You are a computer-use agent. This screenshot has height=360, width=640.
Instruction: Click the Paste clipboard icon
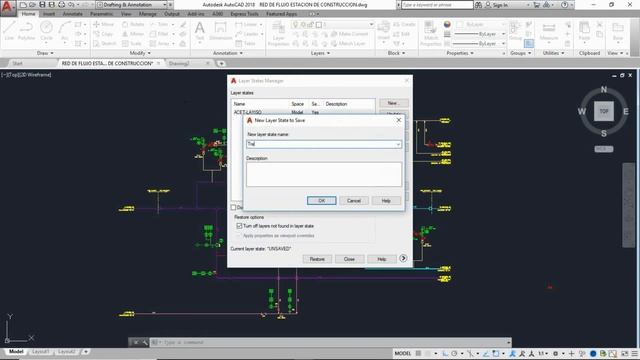point(584,31)
